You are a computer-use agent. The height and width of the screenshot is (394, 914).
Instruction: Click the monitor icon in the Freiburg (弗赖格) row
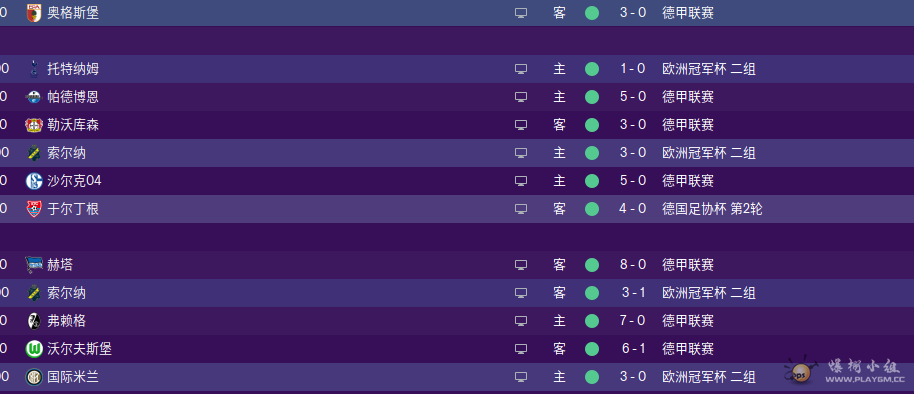[521, 321]
